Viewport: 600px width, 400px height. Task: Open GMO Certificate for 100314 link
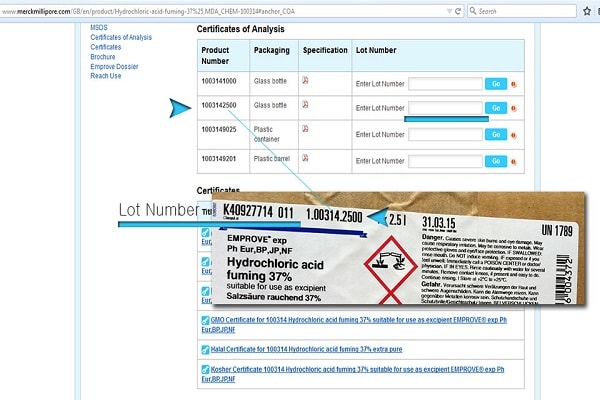point(354,325)
